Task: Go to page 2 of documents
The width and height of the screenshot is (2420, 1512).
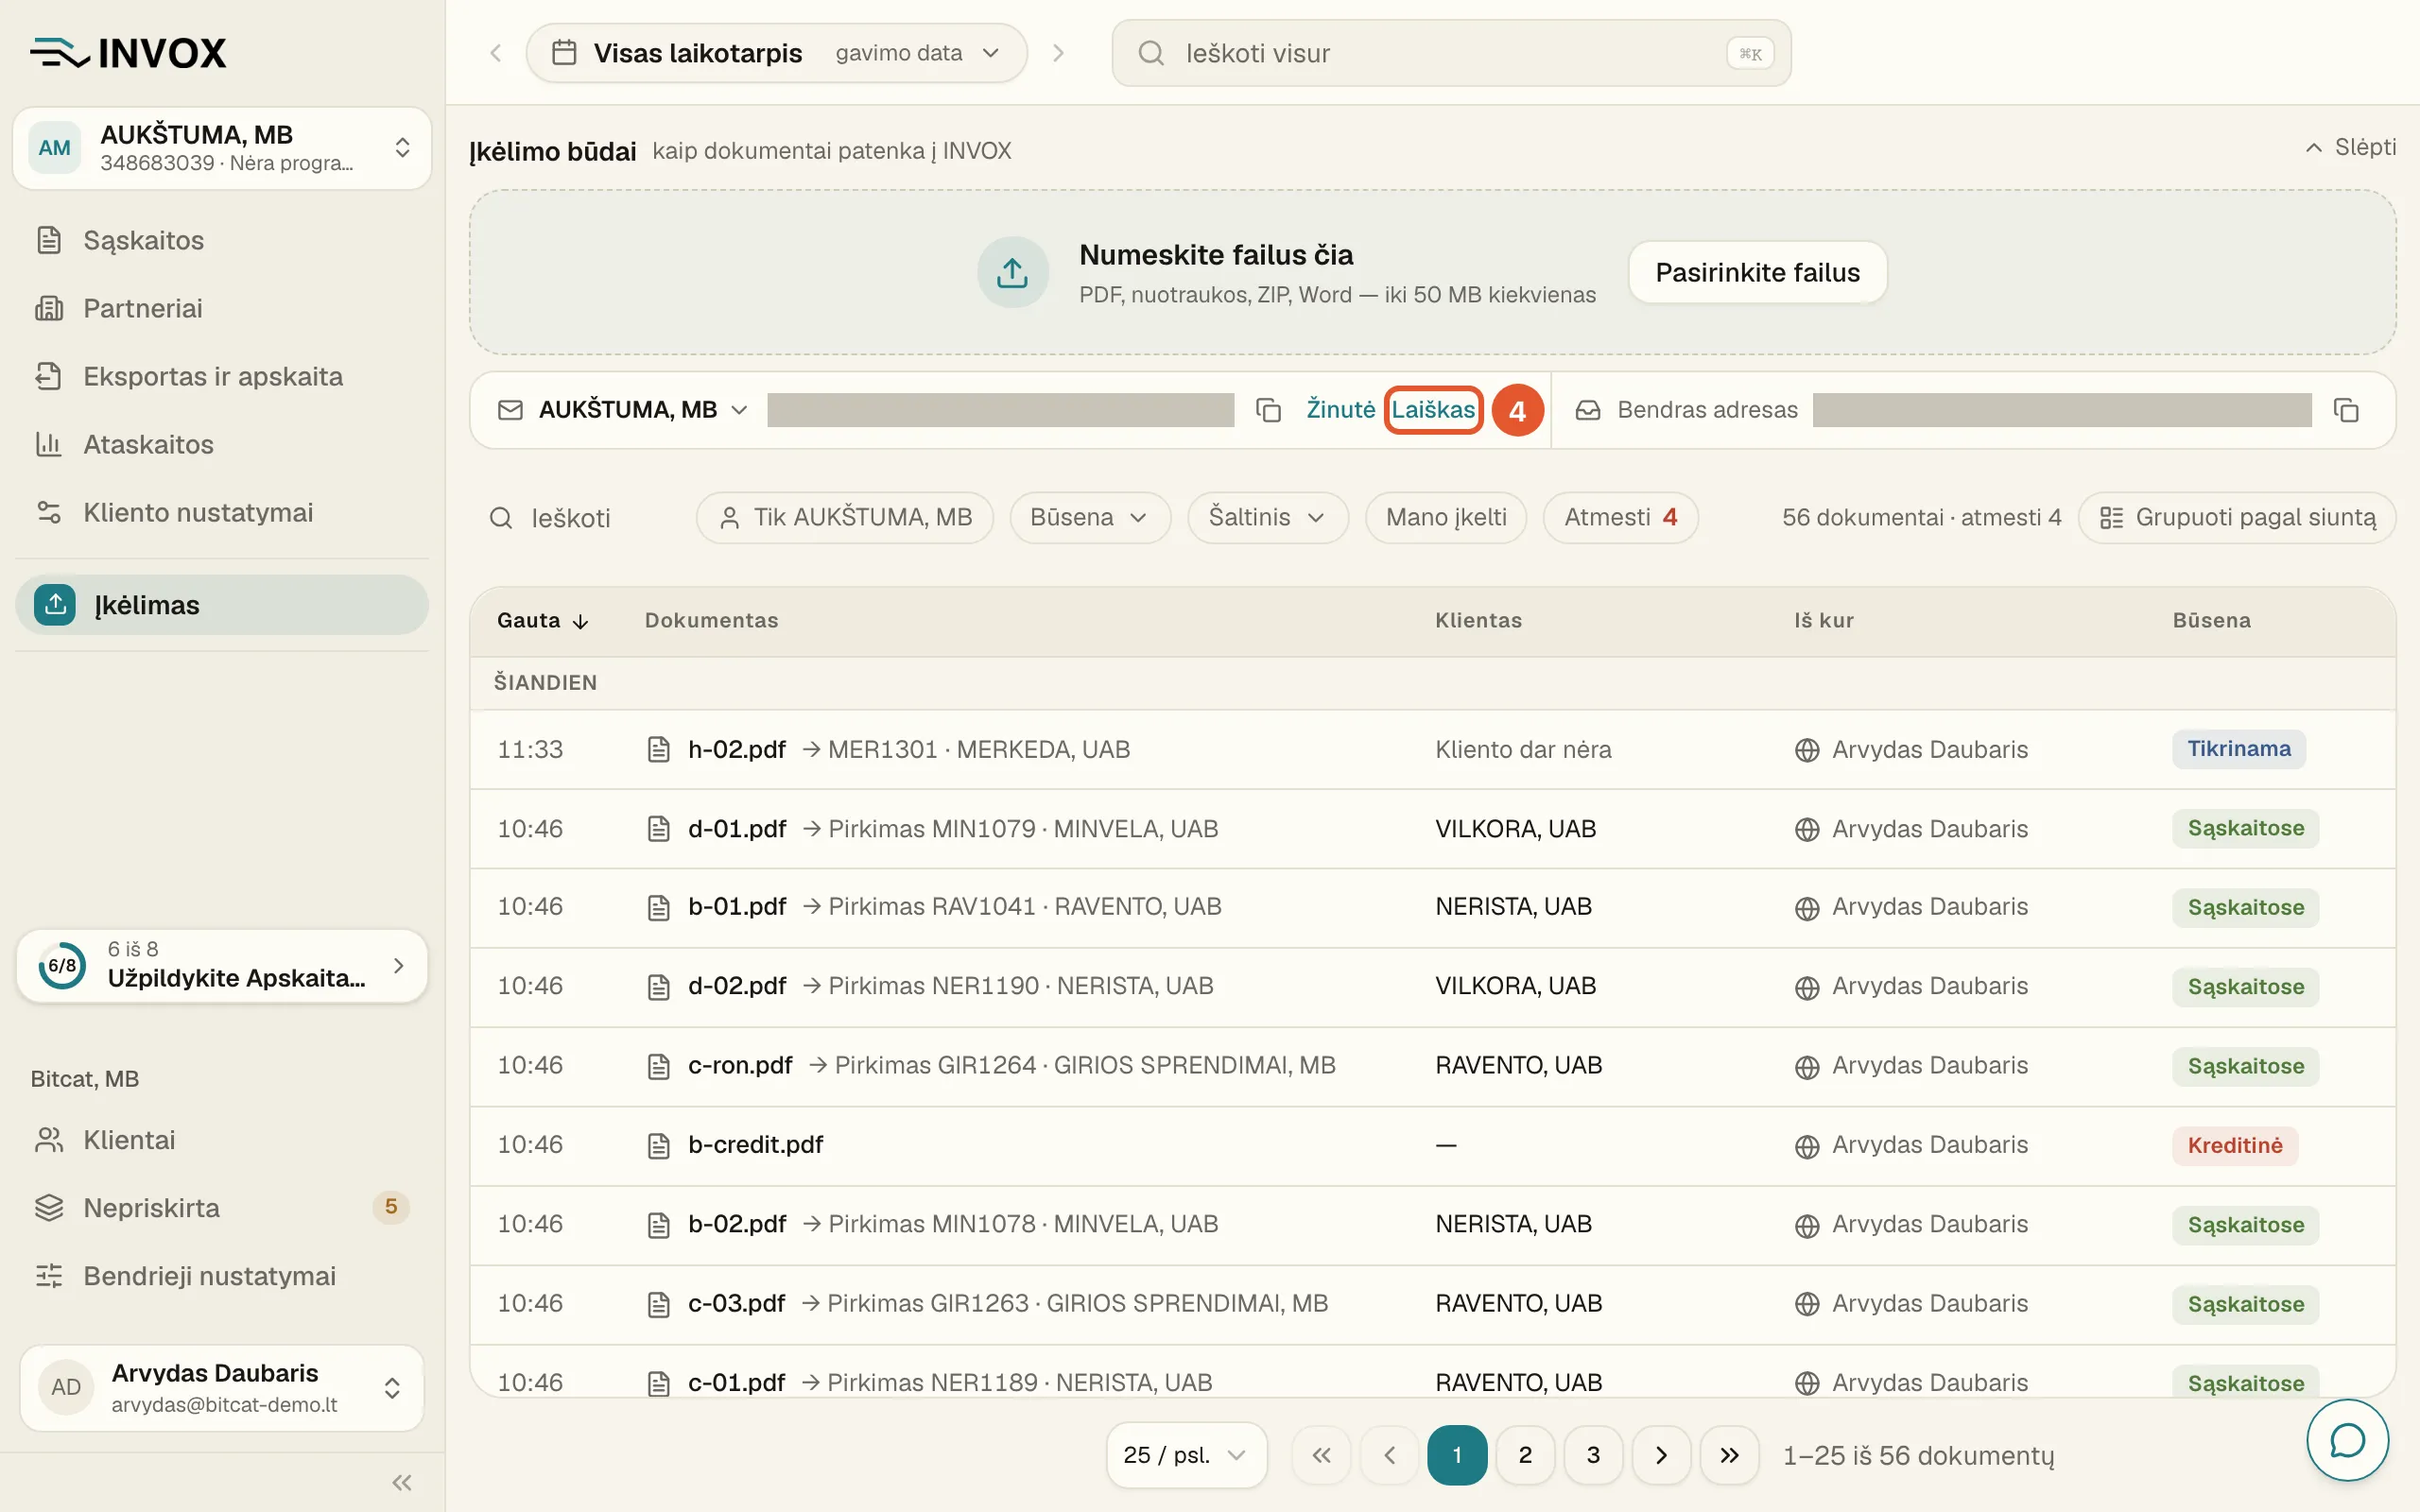Action: (x=1525, y=1455)
